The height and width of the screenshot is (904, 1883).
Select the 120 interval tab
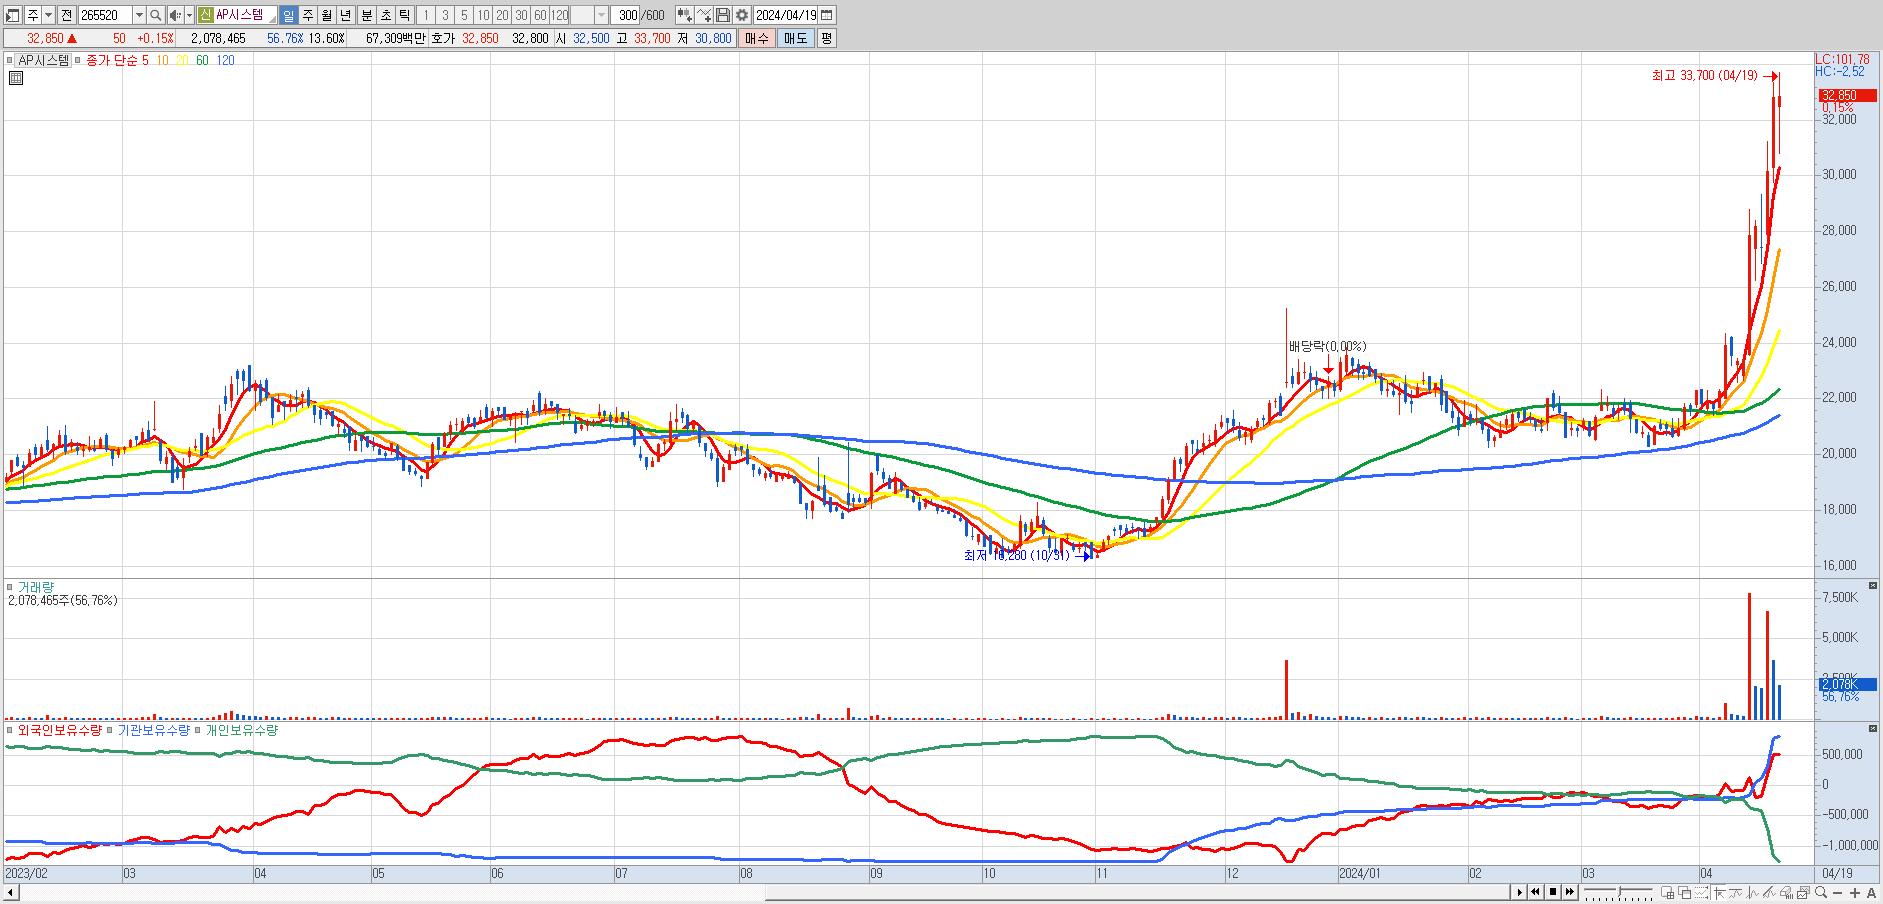click(560, 15)
